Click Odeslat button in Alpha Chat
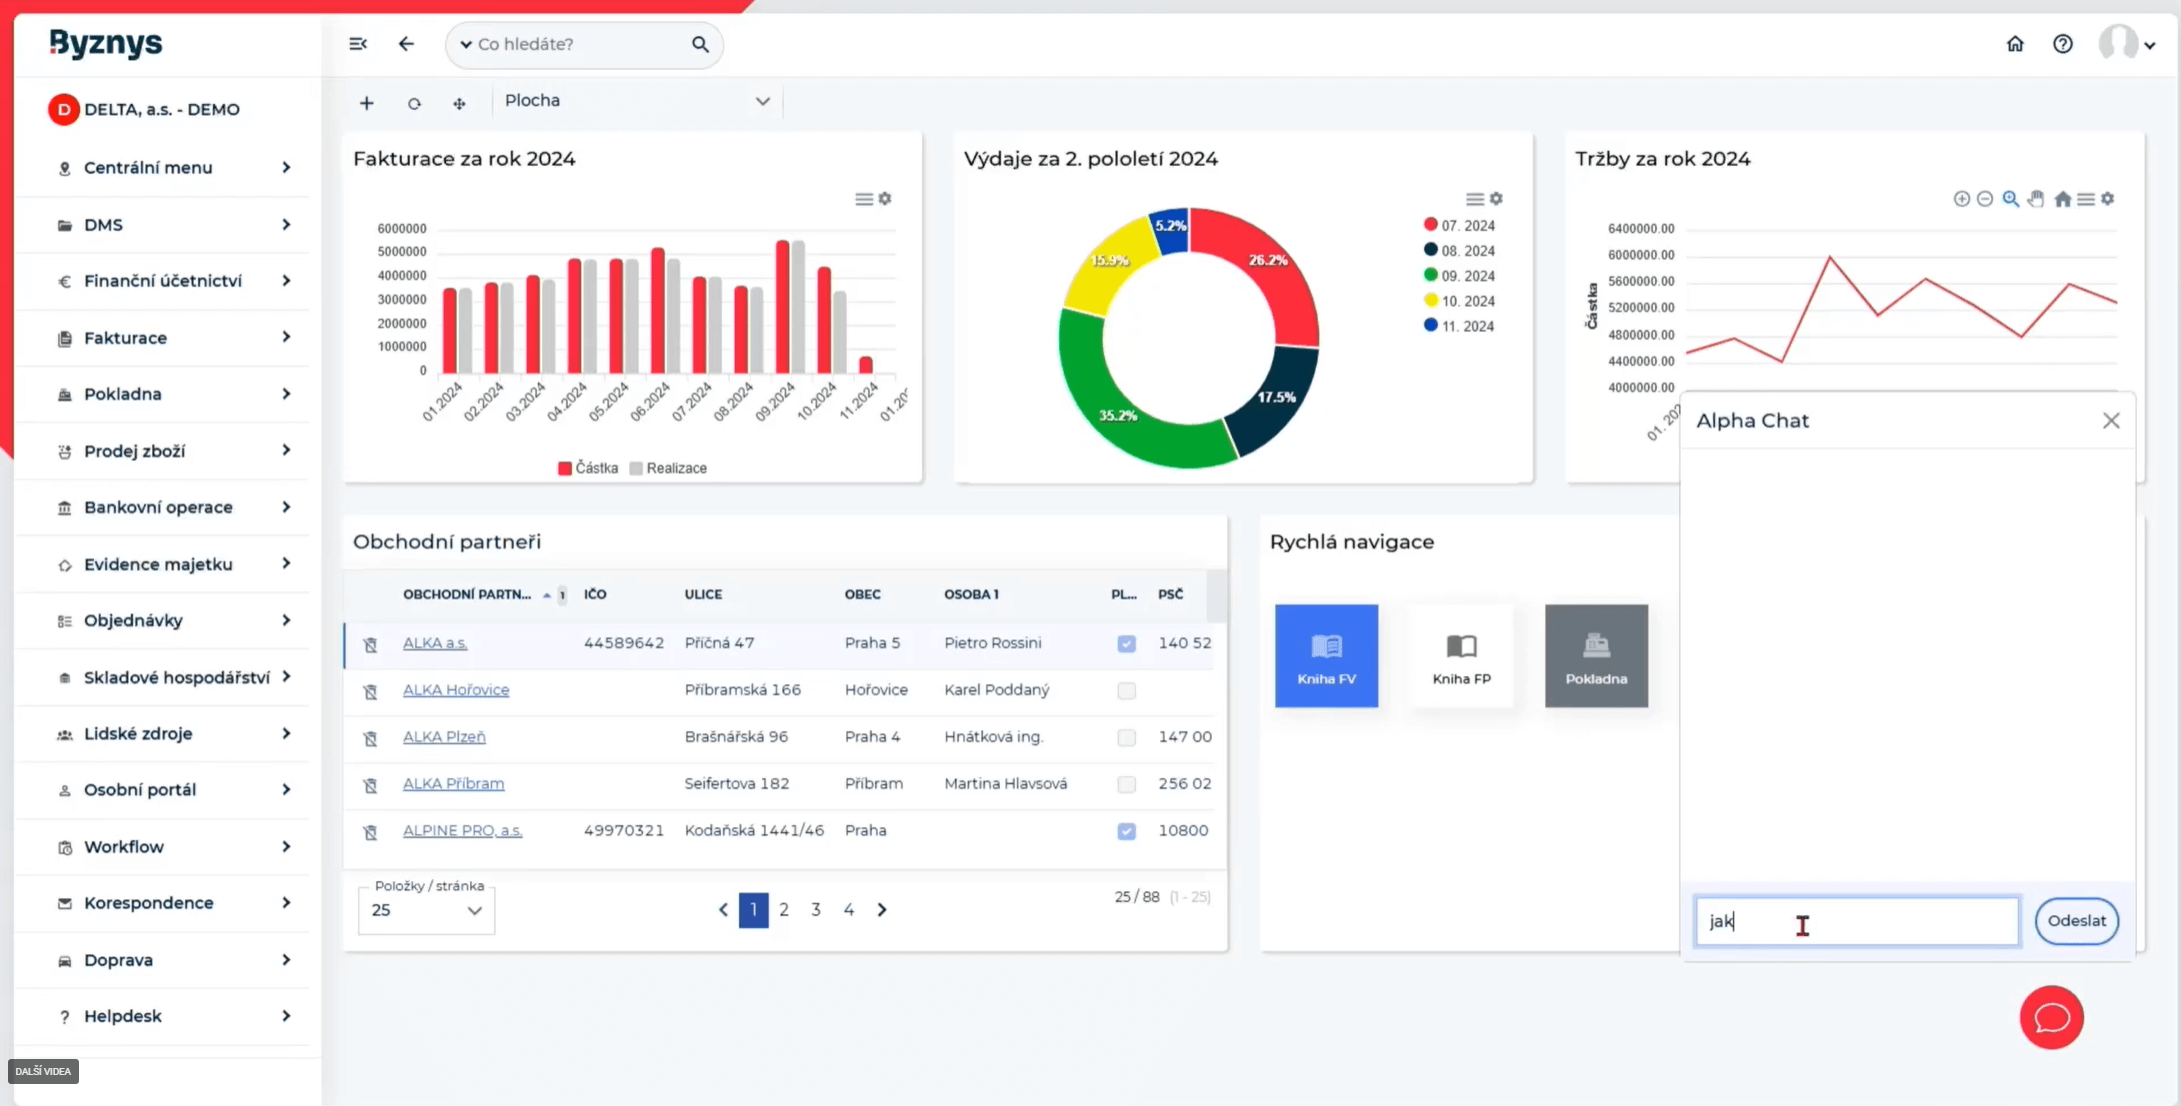This screenshot has height=1106, width=2181. pyautogui.click(x=2077, y=921)
